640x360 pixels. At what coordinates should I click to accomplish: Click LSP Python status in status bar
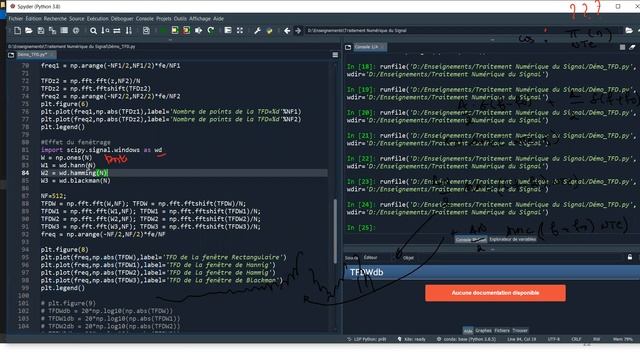(x=367, y=340)
